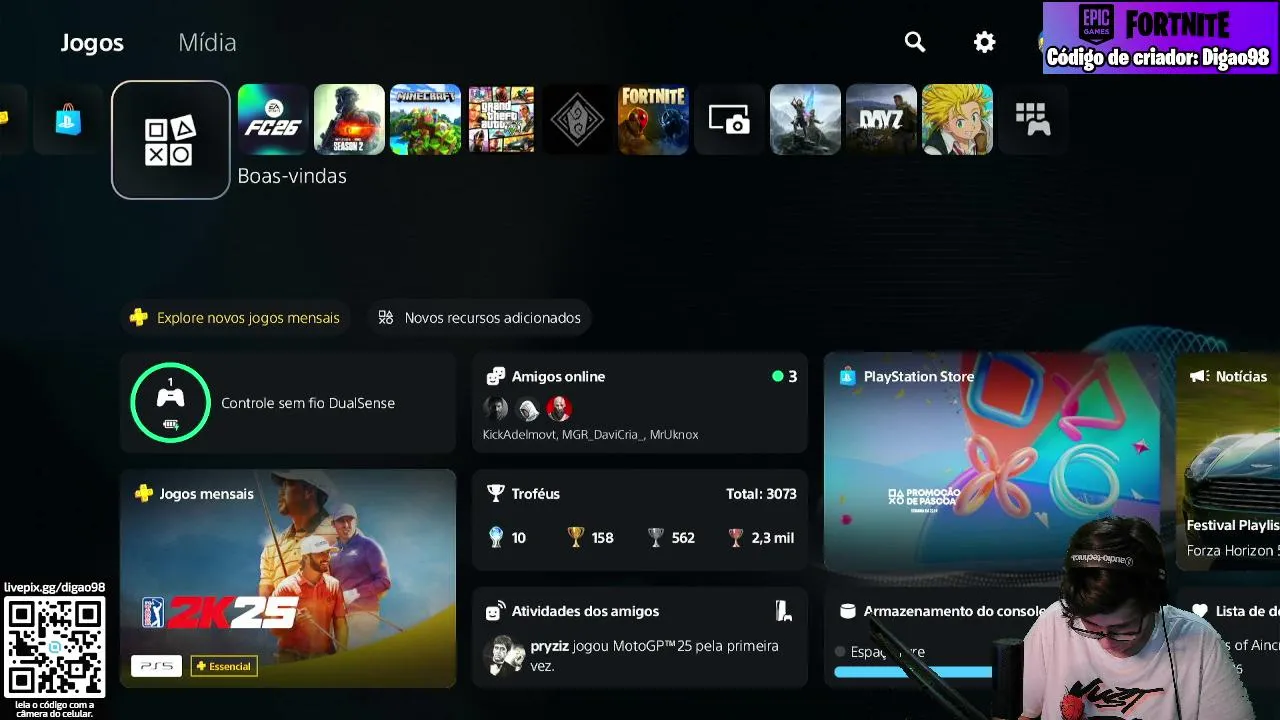Viewport: 1280px width, 720px height.
Task: Launch EA FC26 game tile
Action: coord(273,120)
